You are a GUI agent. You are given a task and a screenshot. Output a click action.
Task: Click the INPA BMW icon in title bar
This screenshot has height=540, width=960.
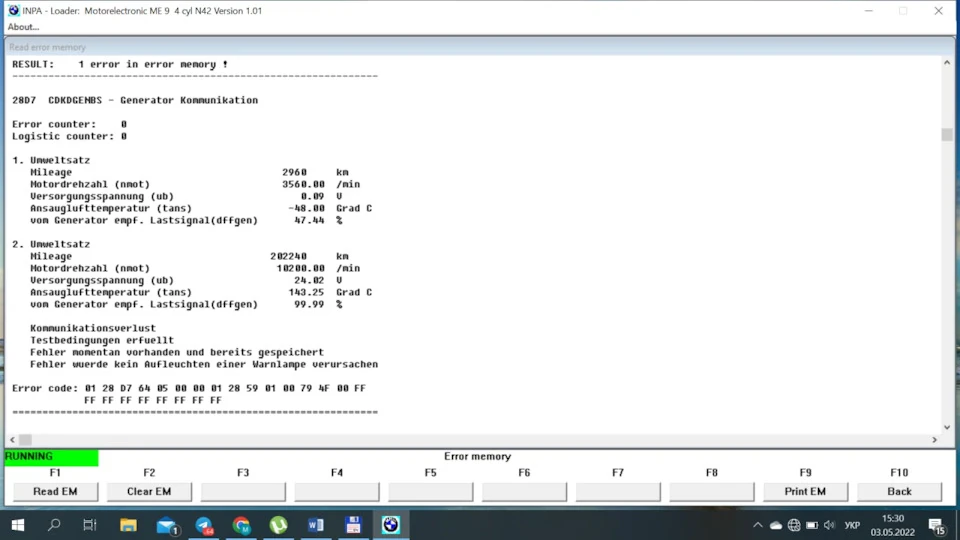point(13,10)
